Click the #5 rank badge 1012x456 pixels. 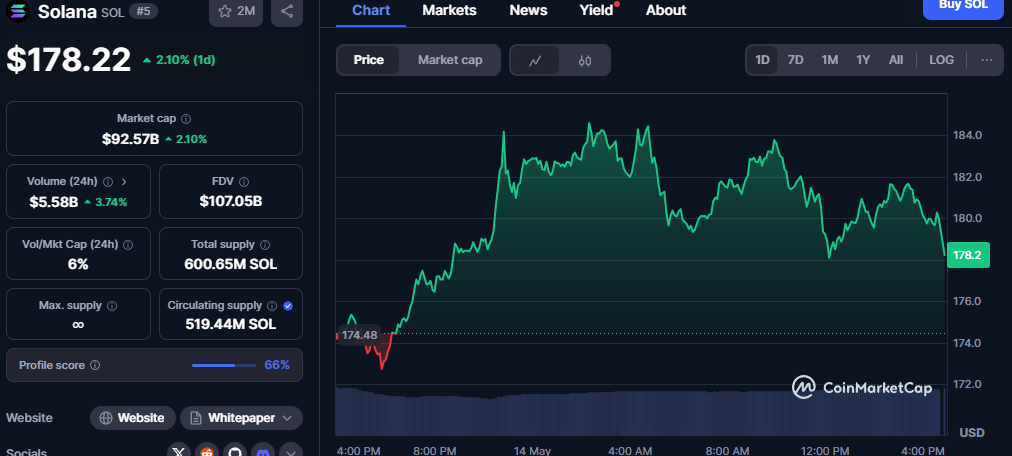(x=143, y=11)
